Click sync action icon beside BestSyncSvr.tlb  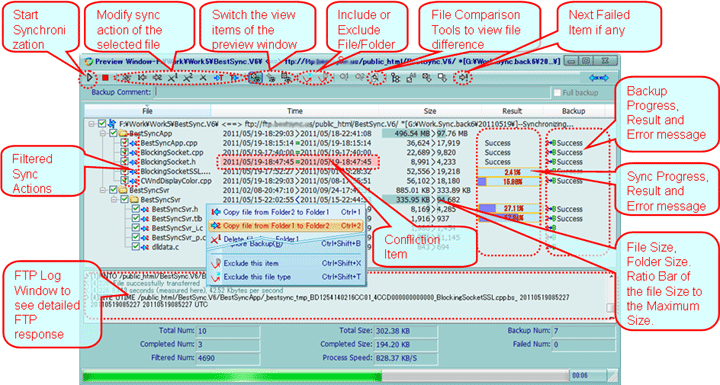pyautogui.click(x=145, y=219)
